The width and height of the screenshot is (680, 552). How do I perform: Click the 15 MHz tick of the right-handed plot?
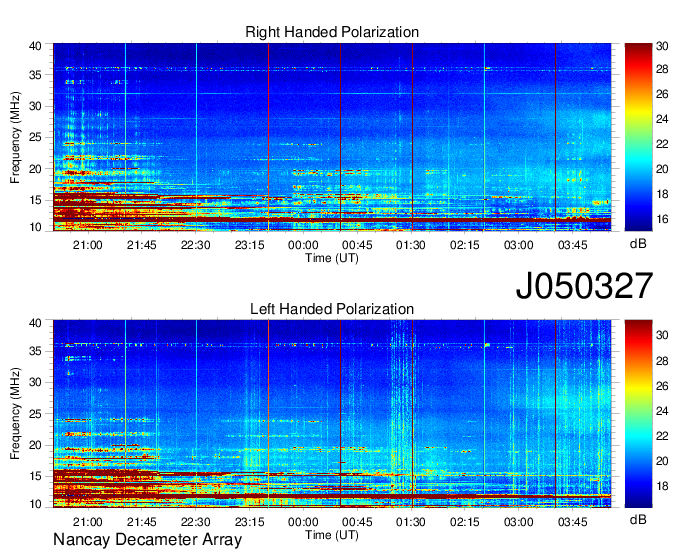tap(36, 200)
